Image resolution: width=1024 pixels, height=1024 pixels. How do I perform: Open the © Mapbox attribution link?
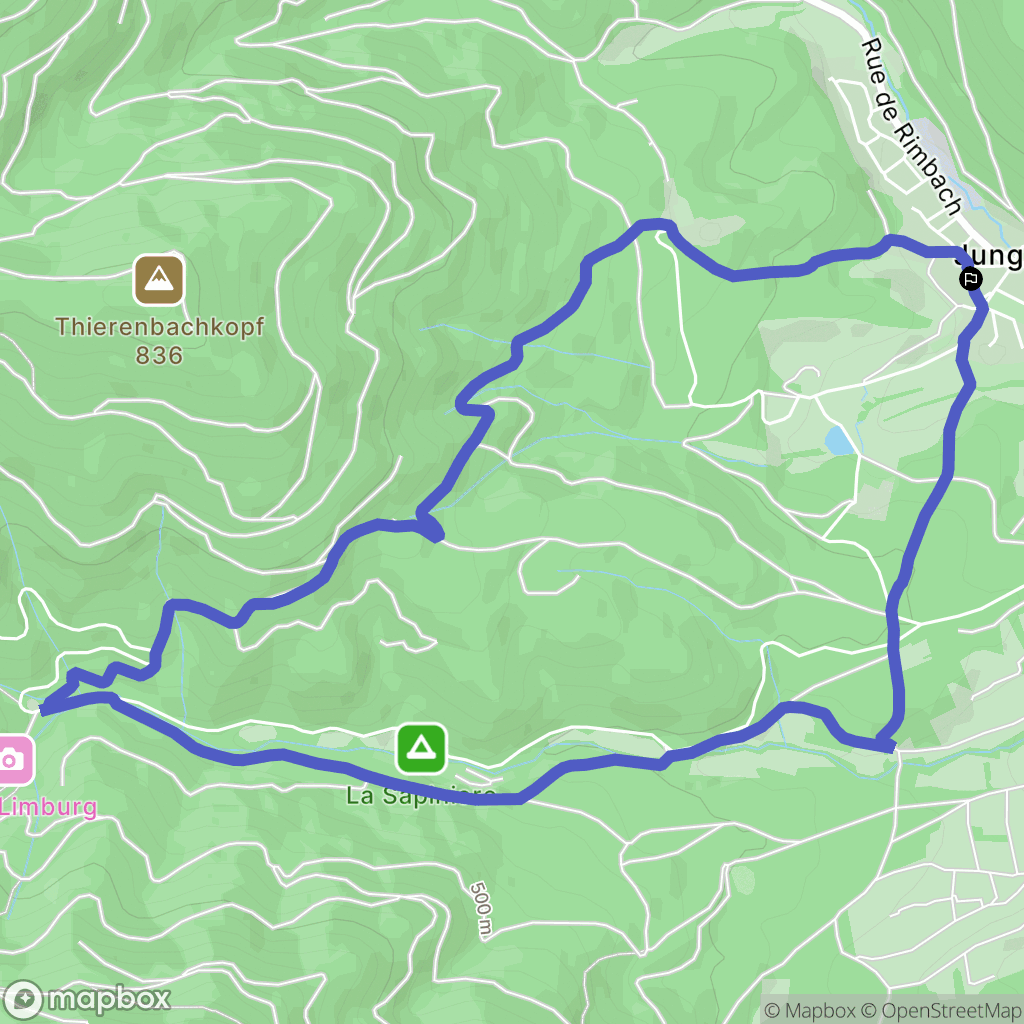(x=809, y=1010)
